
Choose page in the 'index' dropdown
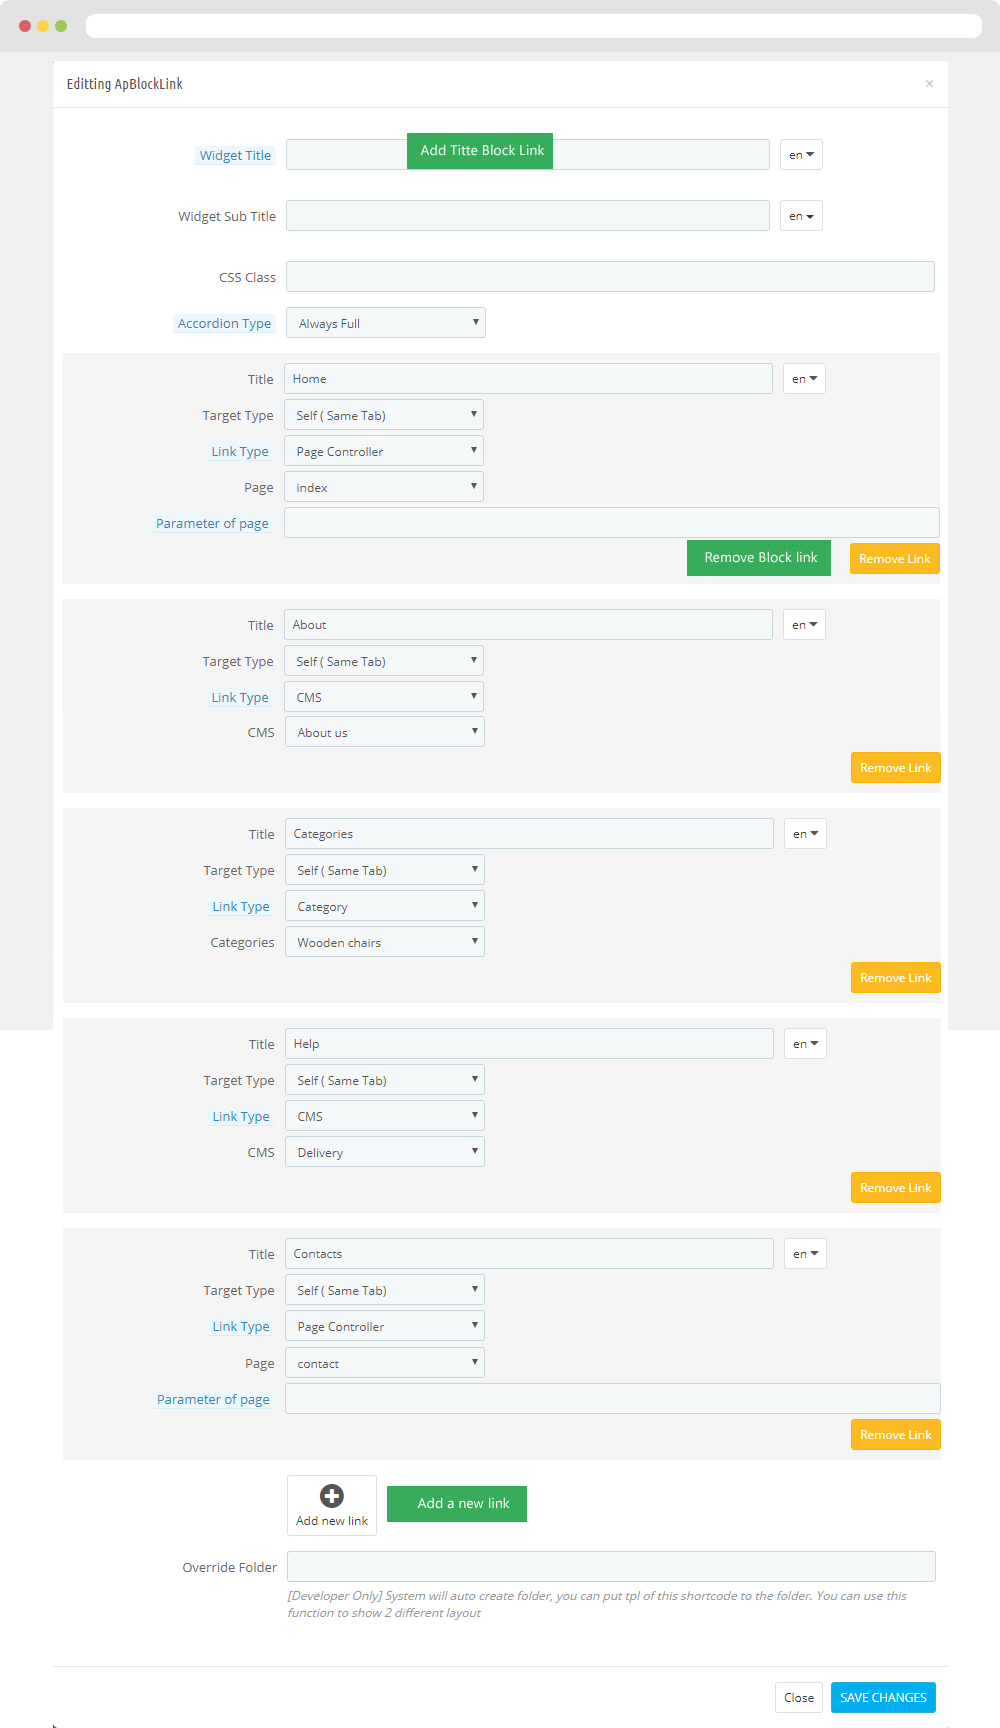383,487
